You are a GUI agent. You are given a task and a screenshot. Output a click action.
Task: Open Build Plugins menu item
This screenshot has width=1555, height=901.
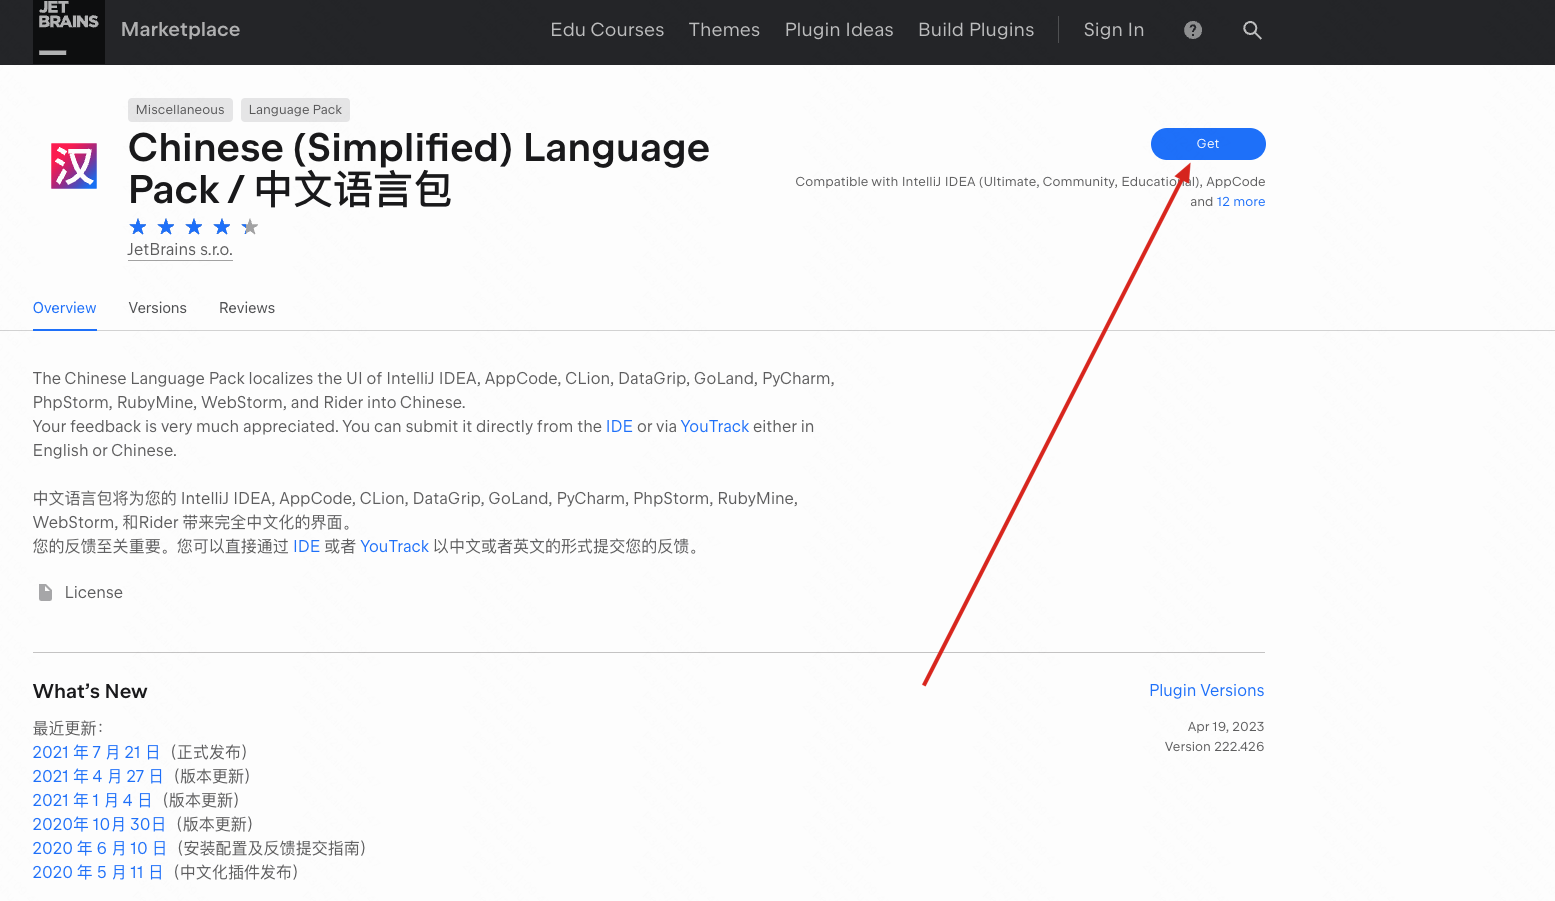coord(976,30)
